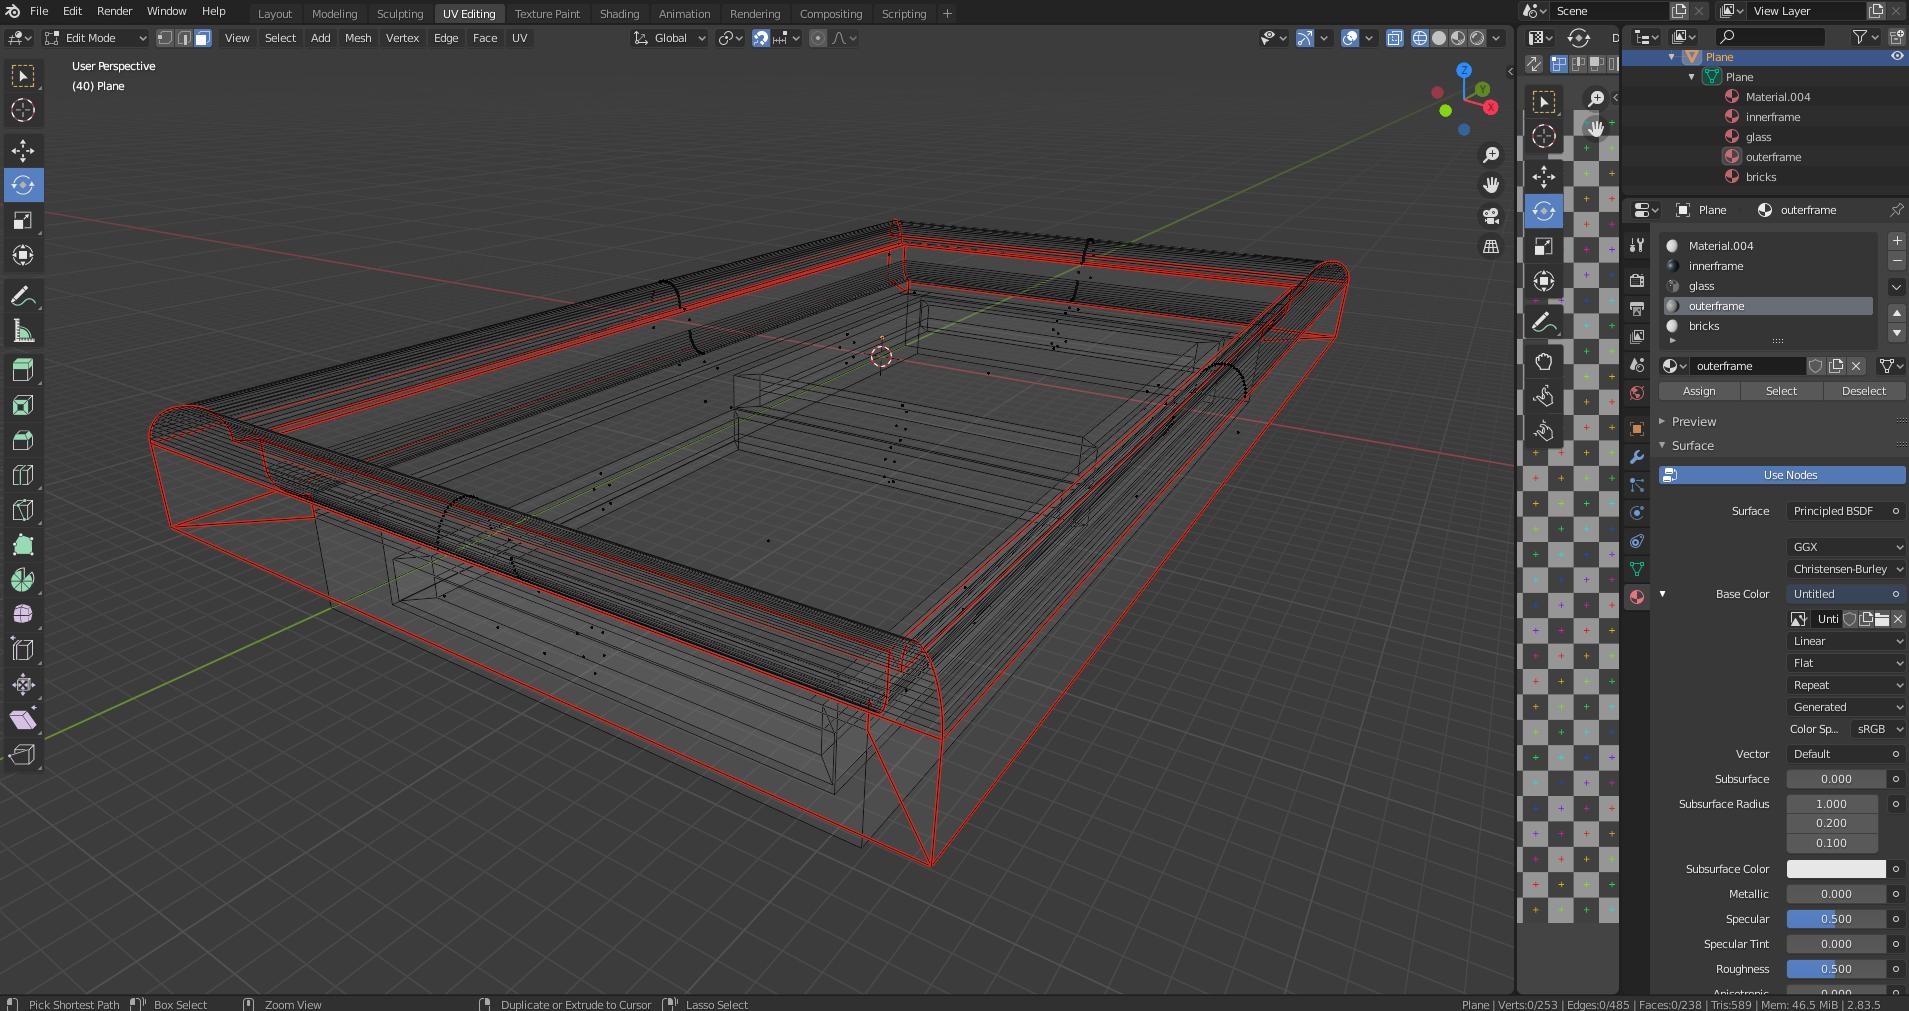Expand the Preview panel

(1693, 422)
